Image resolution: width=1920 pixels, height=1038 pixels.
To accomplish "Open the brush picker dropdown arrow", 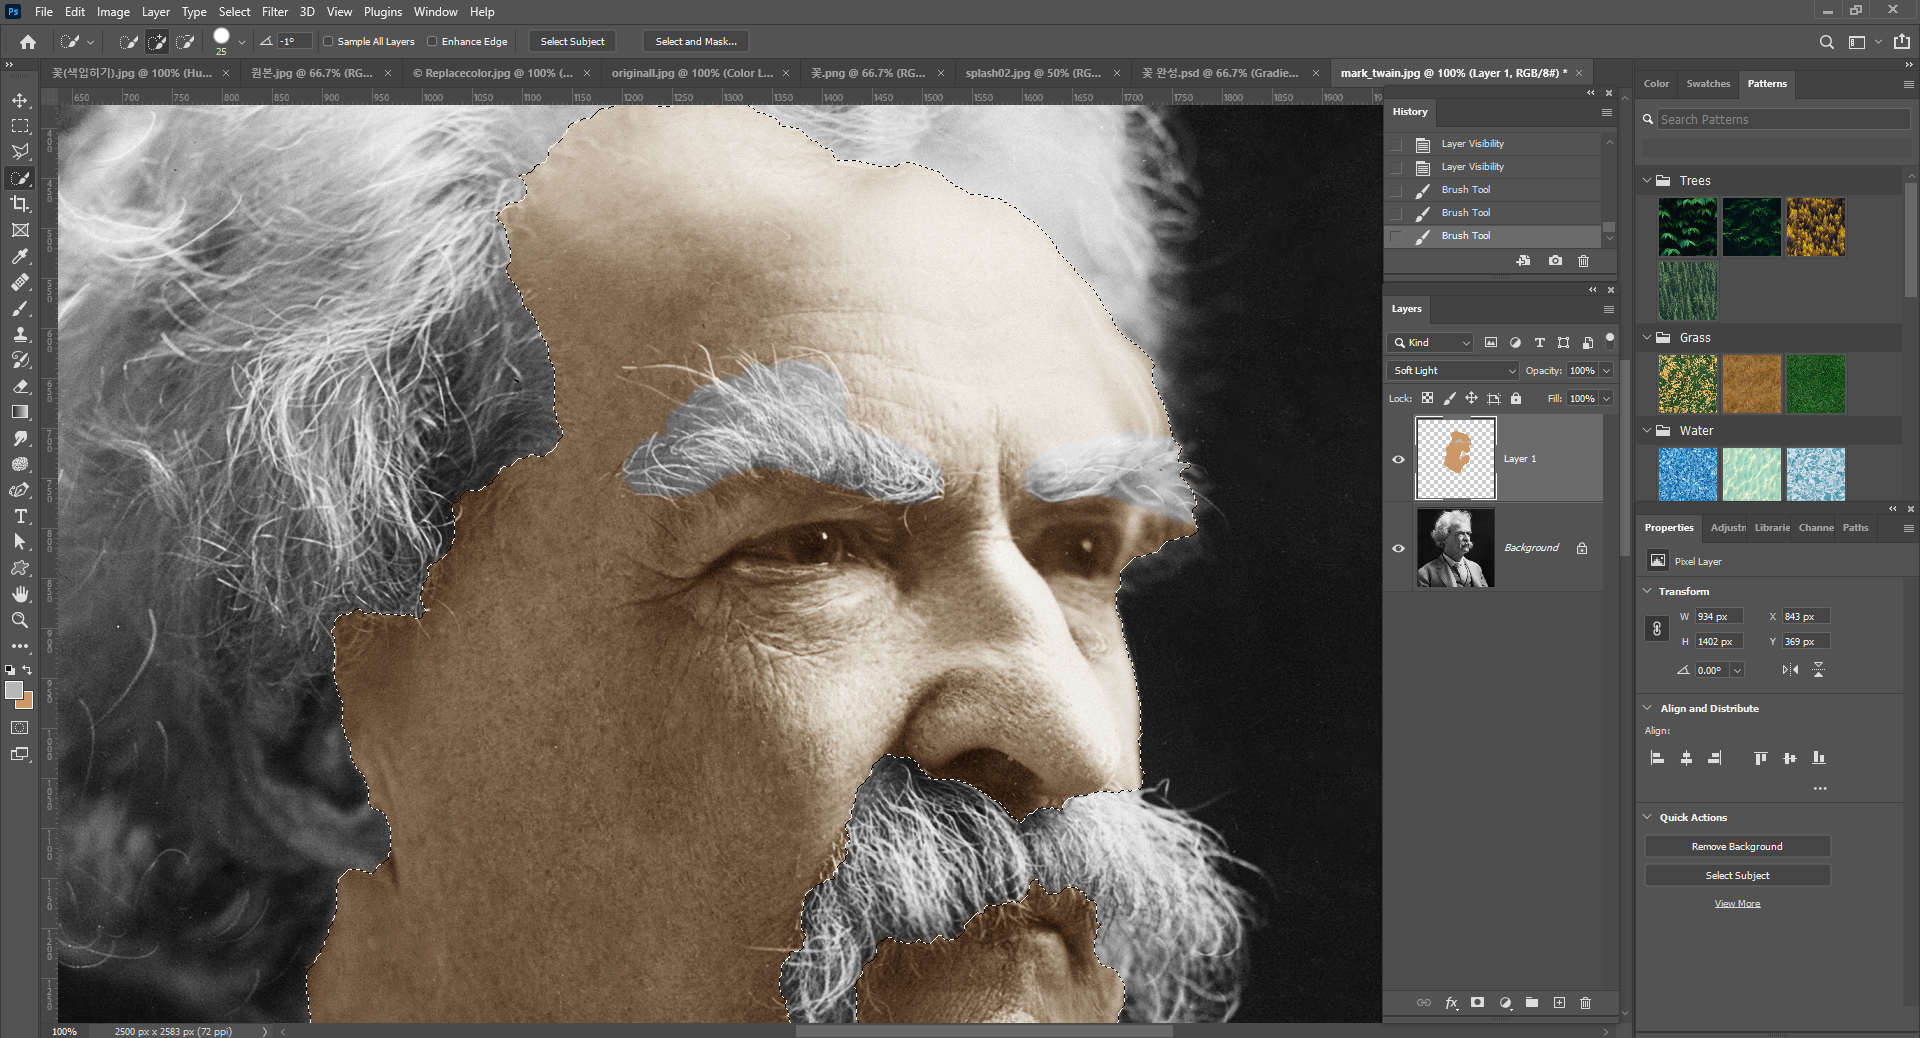I will tap(242, 42).
